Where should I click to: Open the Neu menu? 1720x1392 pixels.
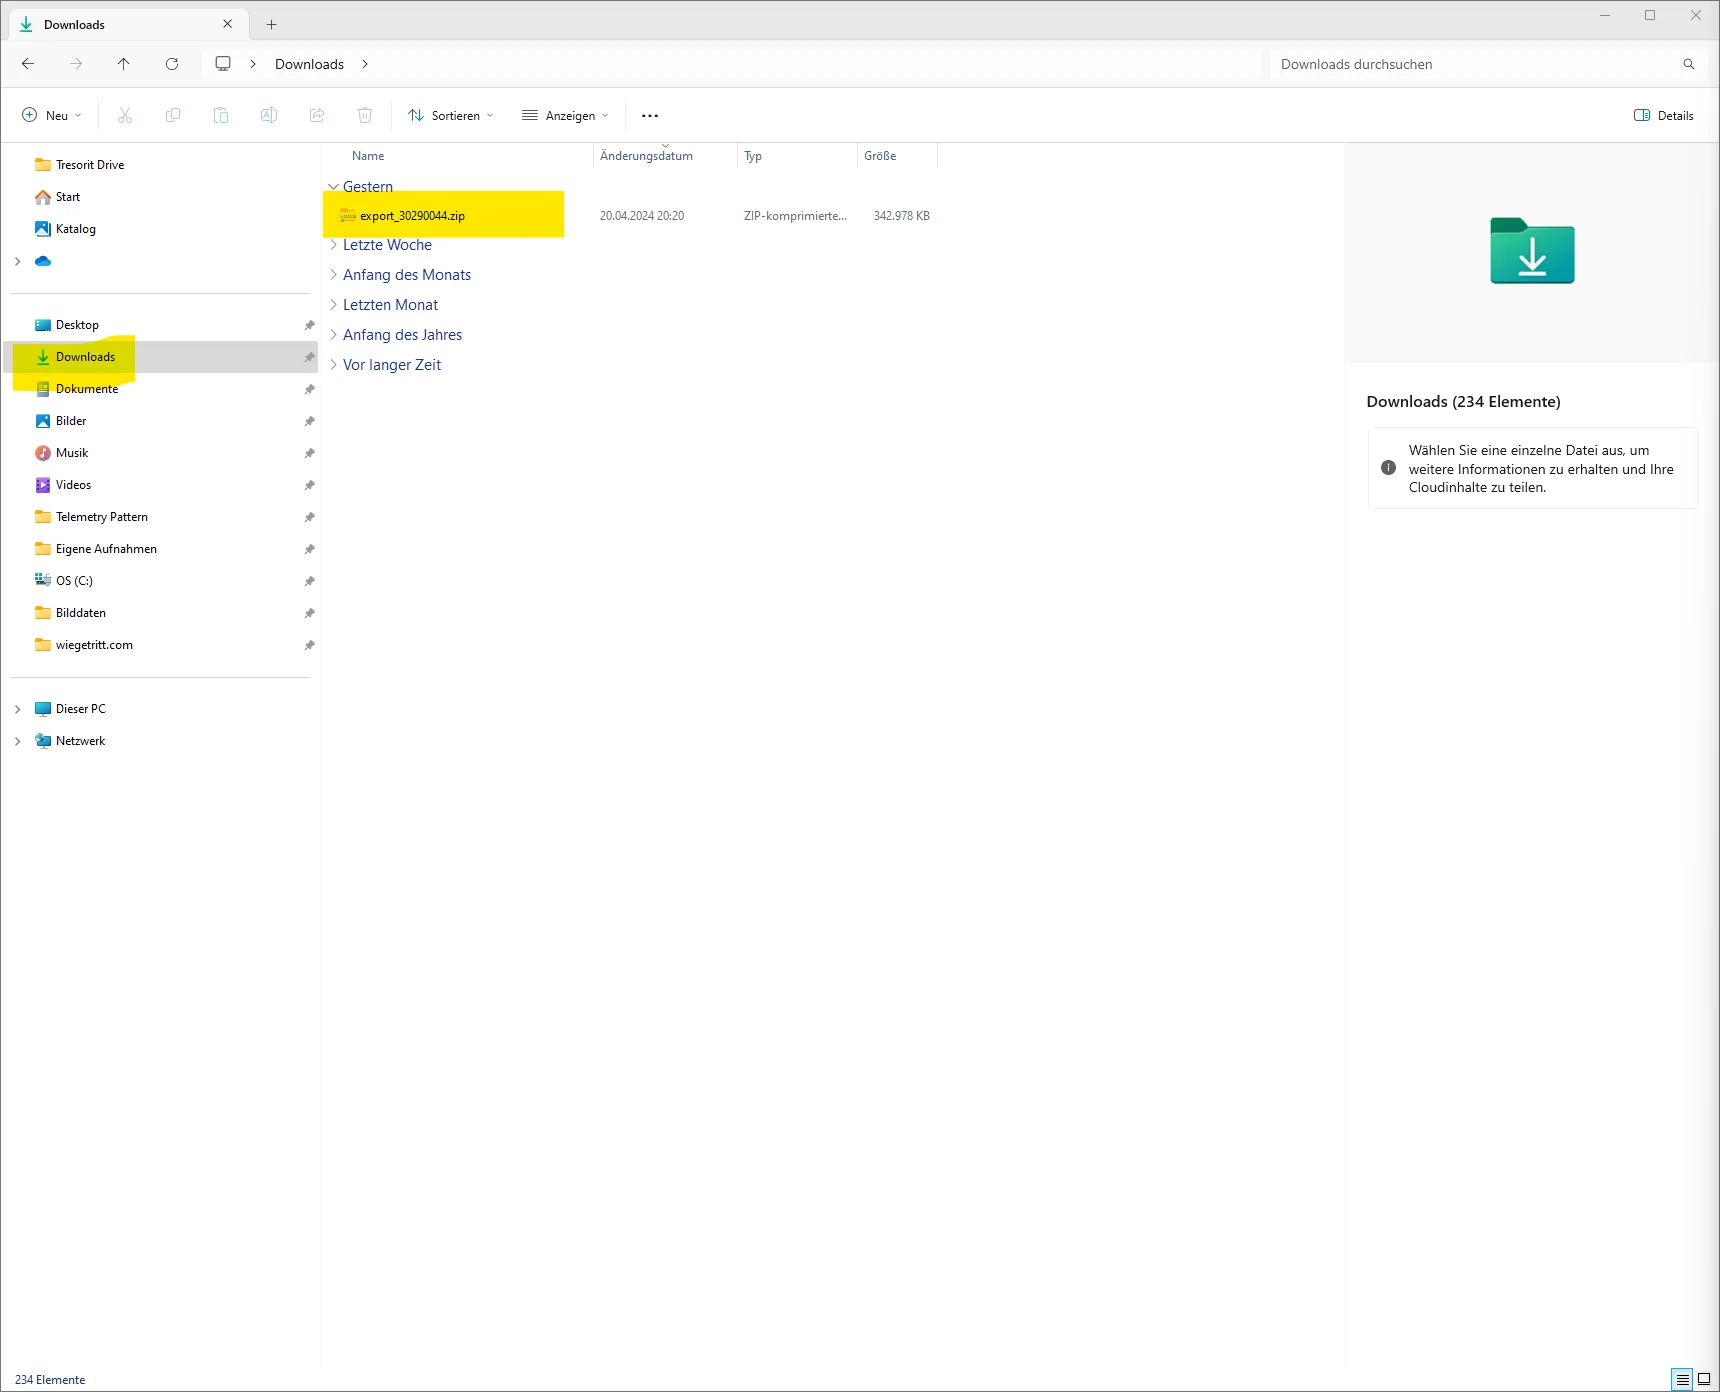[52, 116]
